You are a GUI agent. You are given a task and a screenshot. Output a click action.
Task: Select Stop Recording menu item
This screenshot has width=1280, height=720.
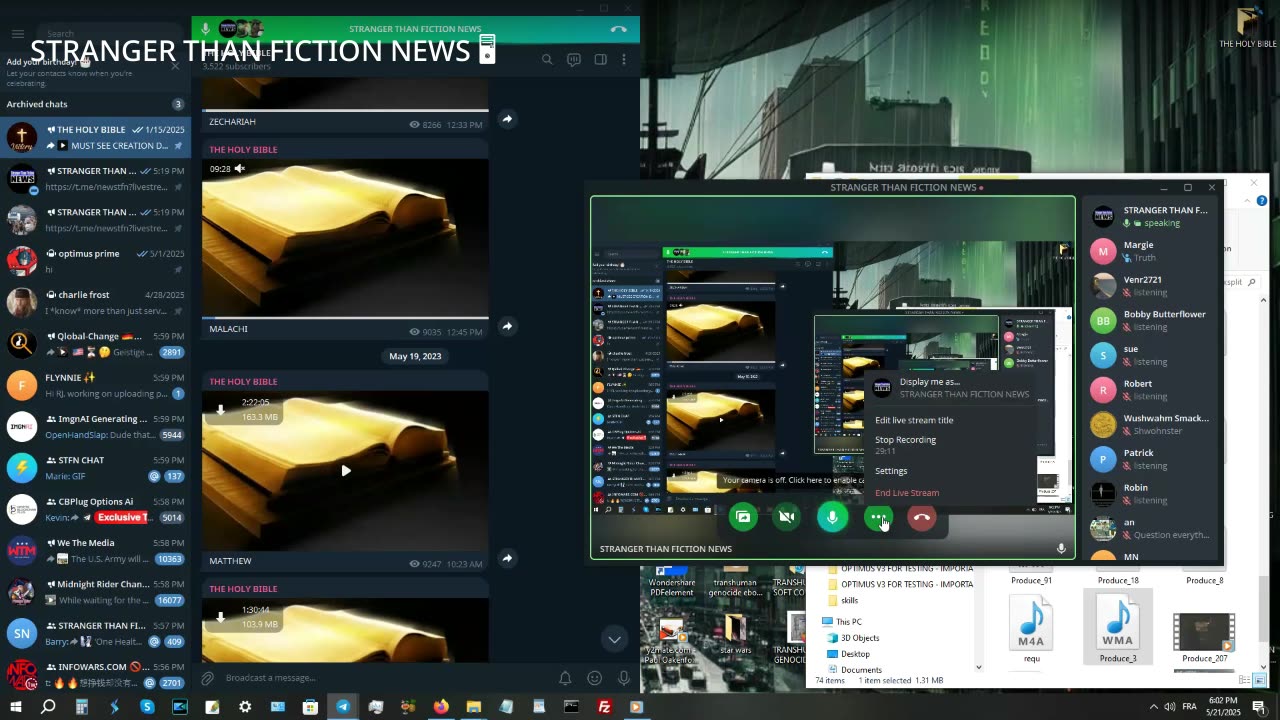click(952, 445)
